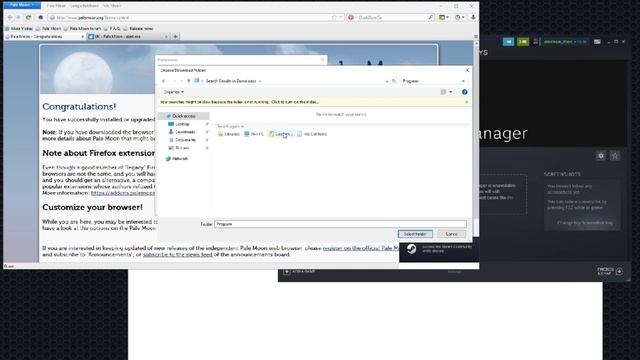640x360 pixels.
Task: Select Pictures in the navigation pane
Action: pyautogui.click(x=182, y=148)
